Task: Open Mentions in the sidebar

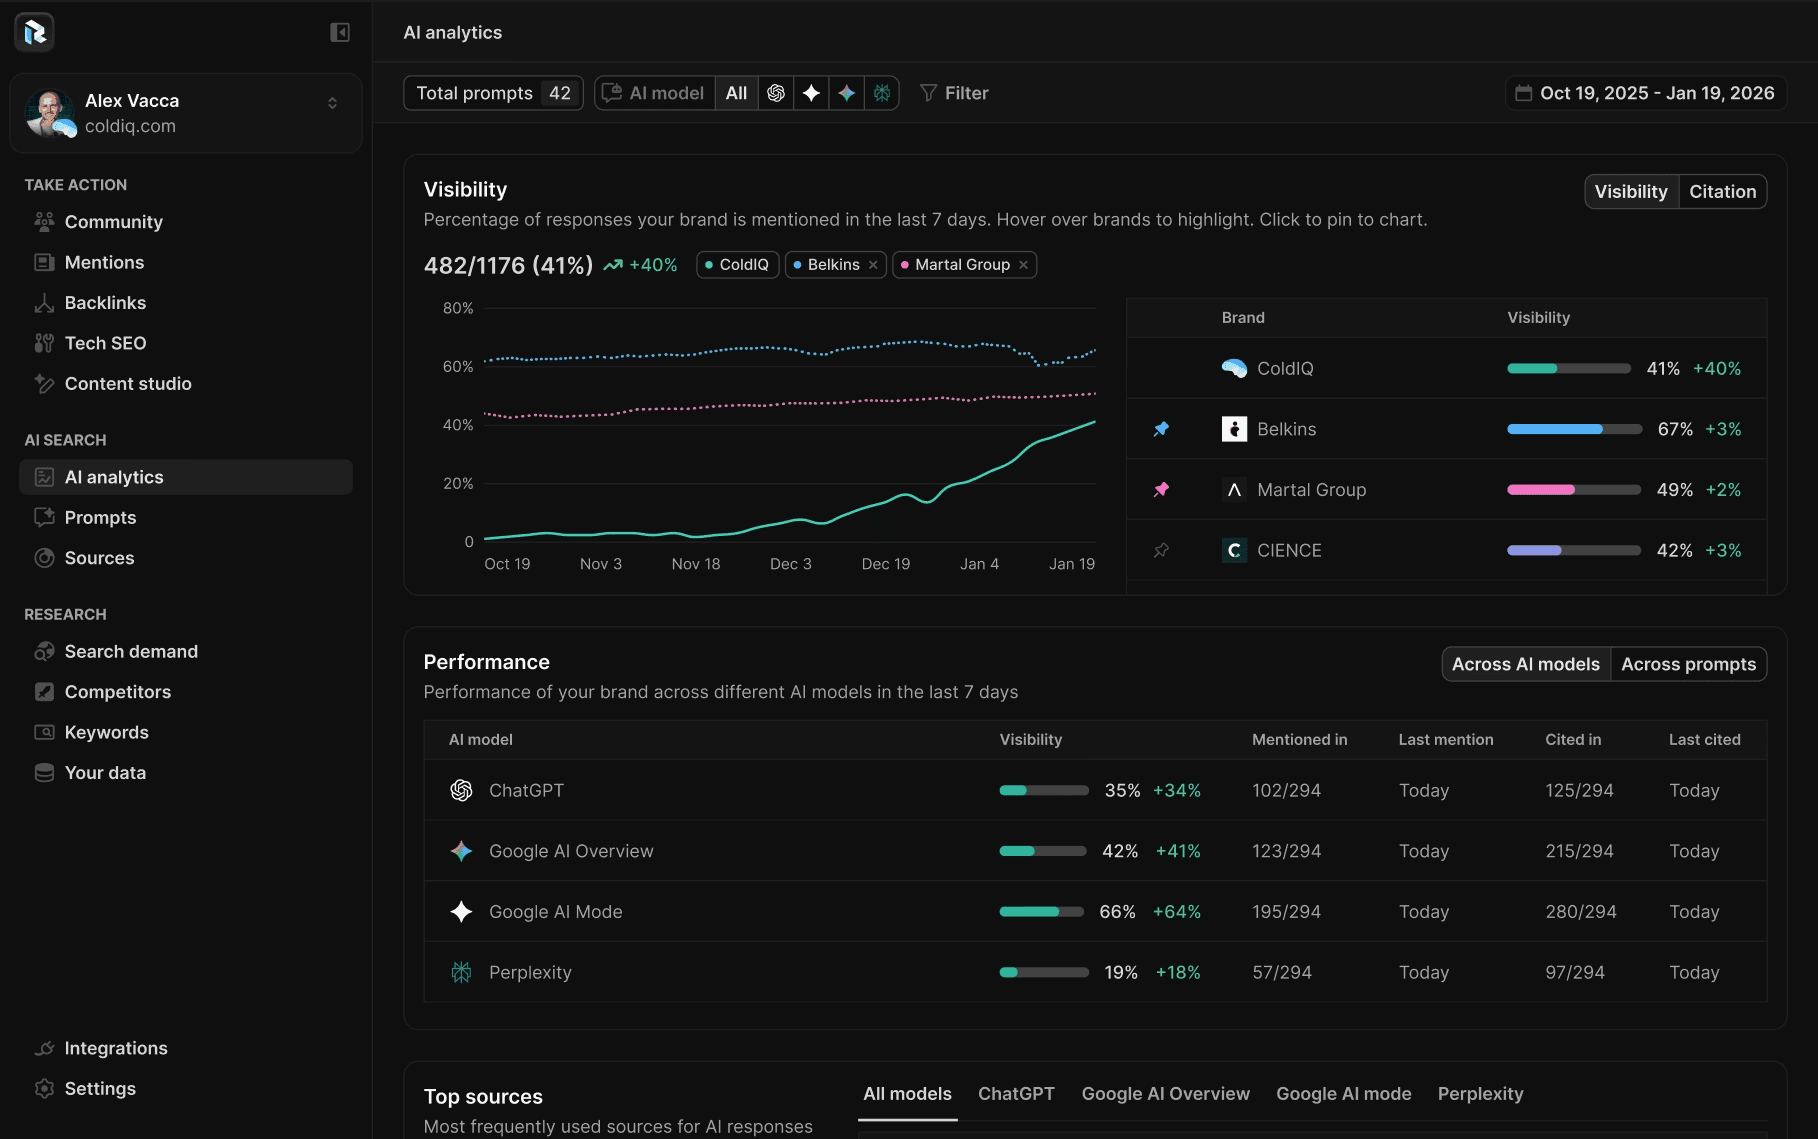Action: click(x=186, y=262)
